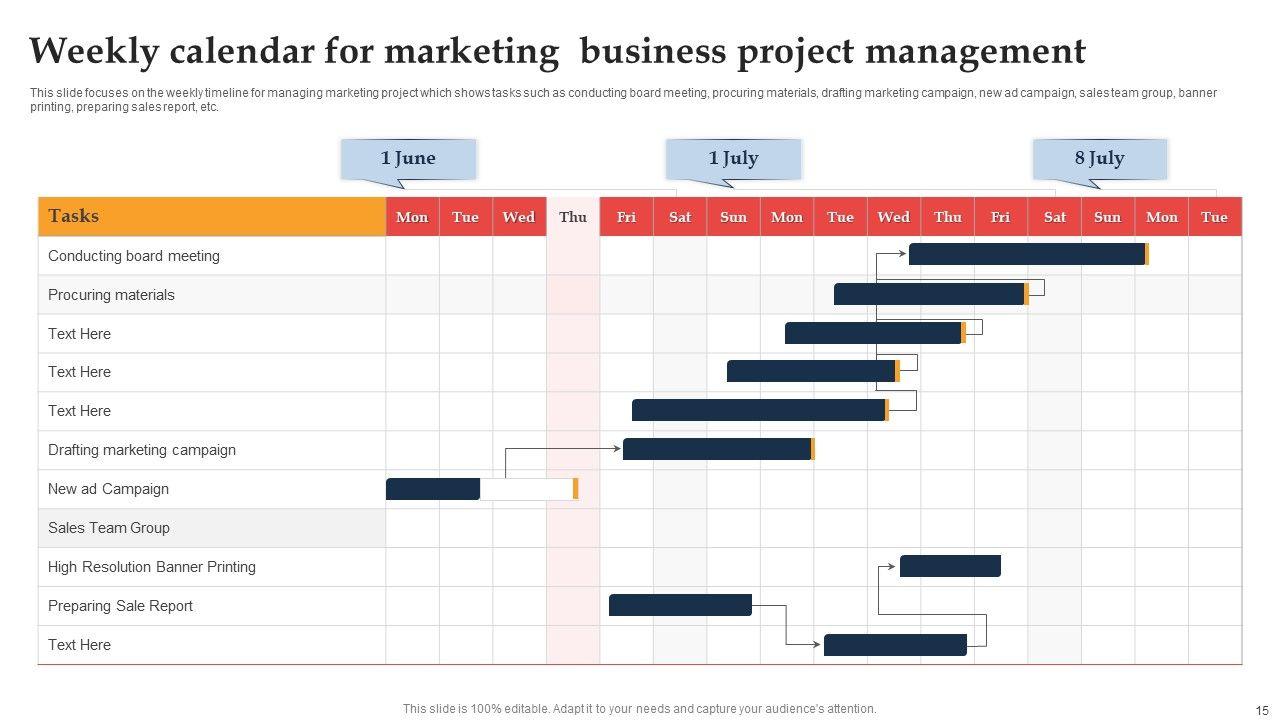
Task: Select the "Drafting marketing campaign" task label
Action: (142, 450)
